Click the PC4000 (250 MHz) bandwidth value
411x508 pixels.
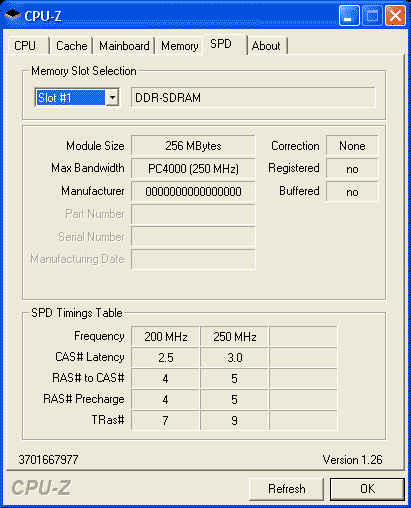click(193, 168)
